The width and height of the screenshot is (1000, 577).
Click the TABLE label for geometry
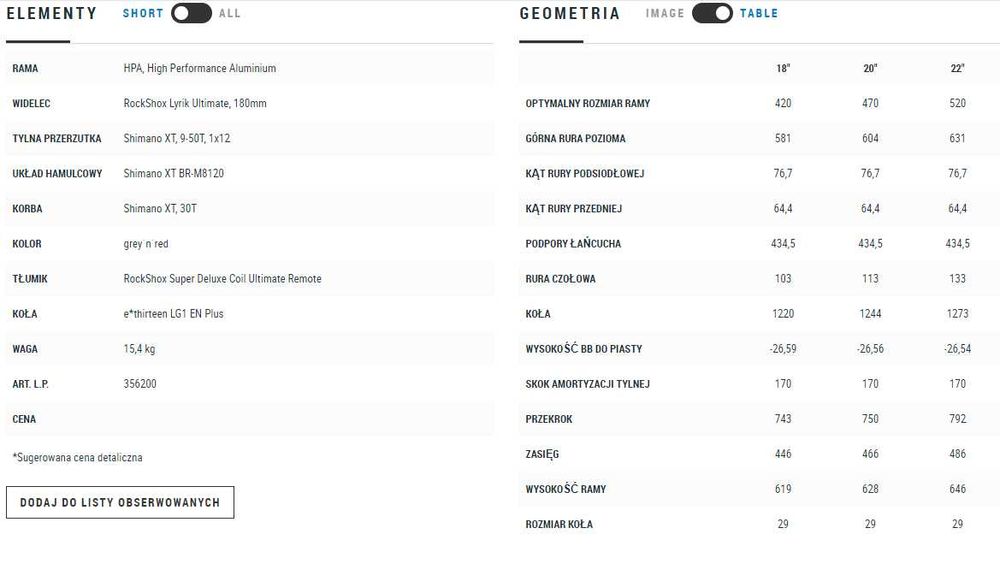[x=759, y=13]
